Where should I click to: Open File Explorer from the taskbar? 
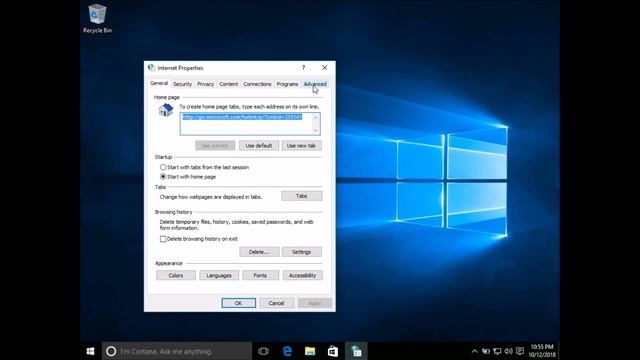tap(310, 351)
